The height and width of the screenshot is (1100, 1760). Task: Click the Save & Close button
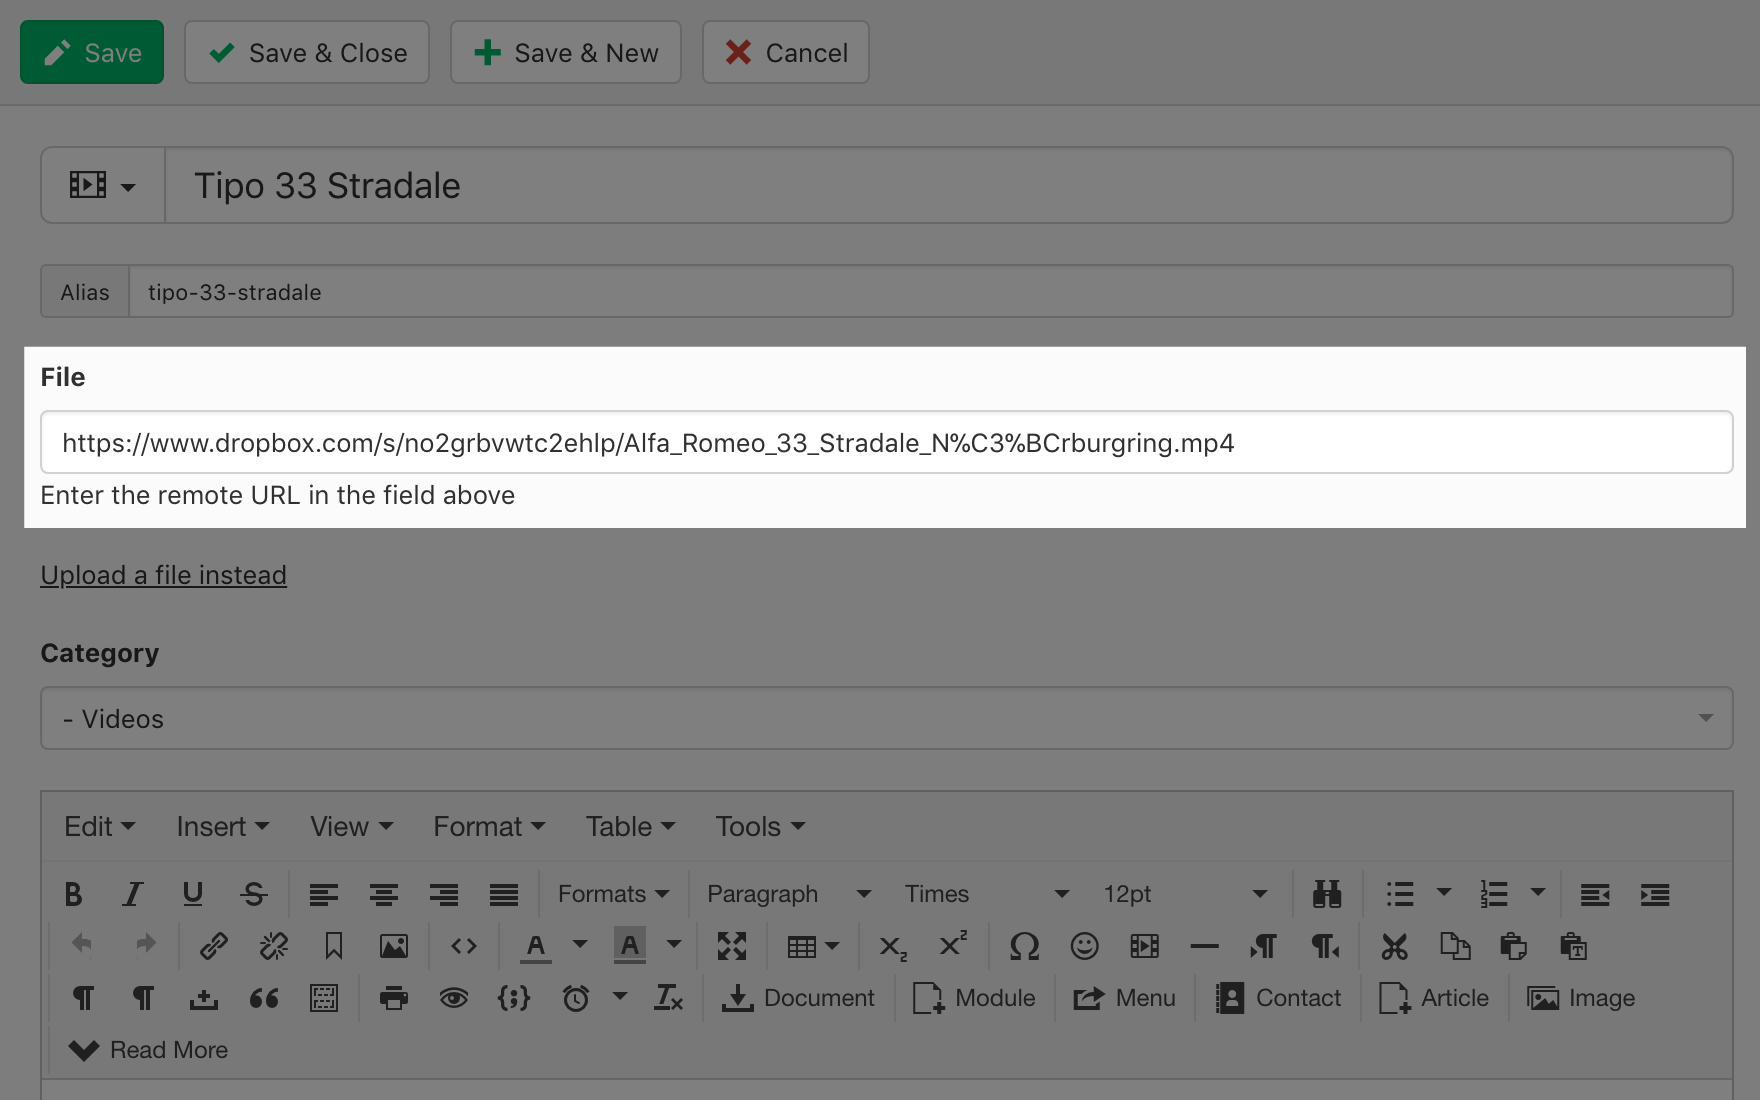pos(307,53)
